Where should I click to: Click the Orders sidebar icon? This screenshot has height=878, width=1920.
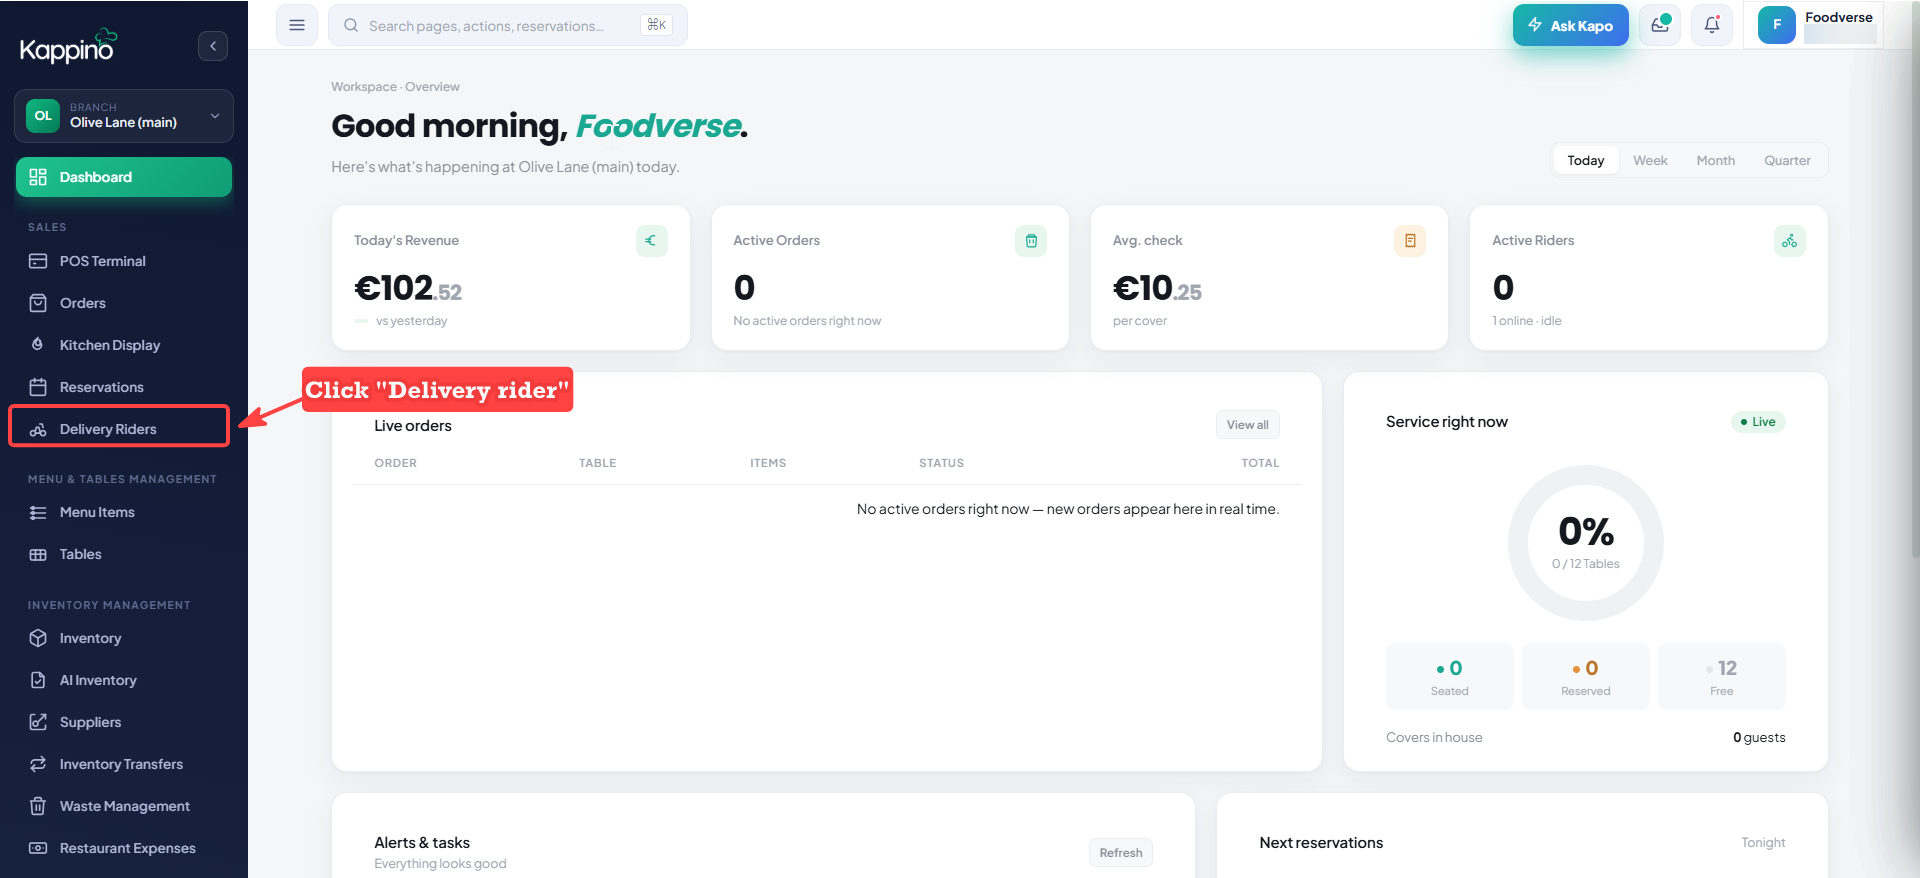point(38,303)
